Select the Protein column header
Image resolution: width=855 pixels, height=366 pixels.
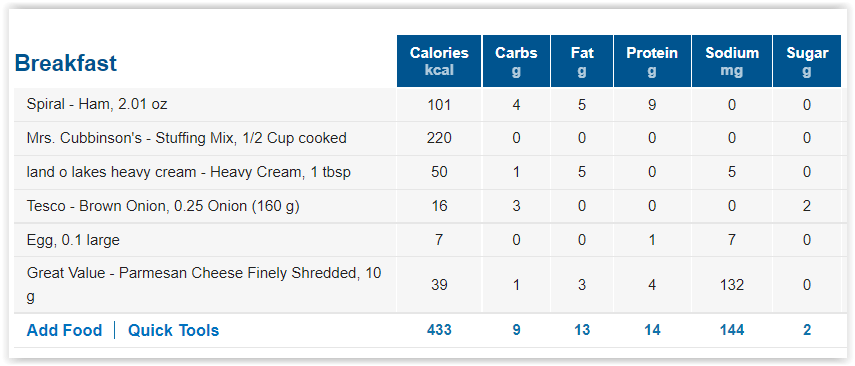[x=652, y=61]
